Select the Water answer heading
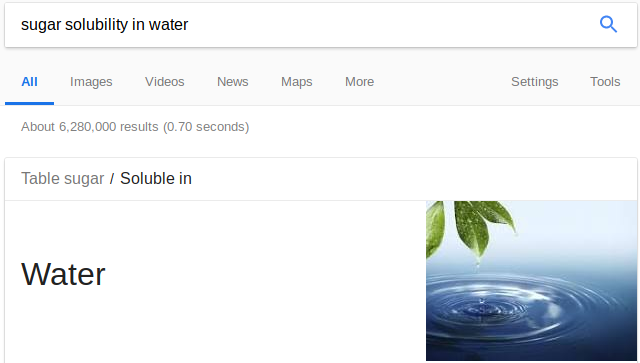This screenshot has width=640, height=363. (63, 274)
